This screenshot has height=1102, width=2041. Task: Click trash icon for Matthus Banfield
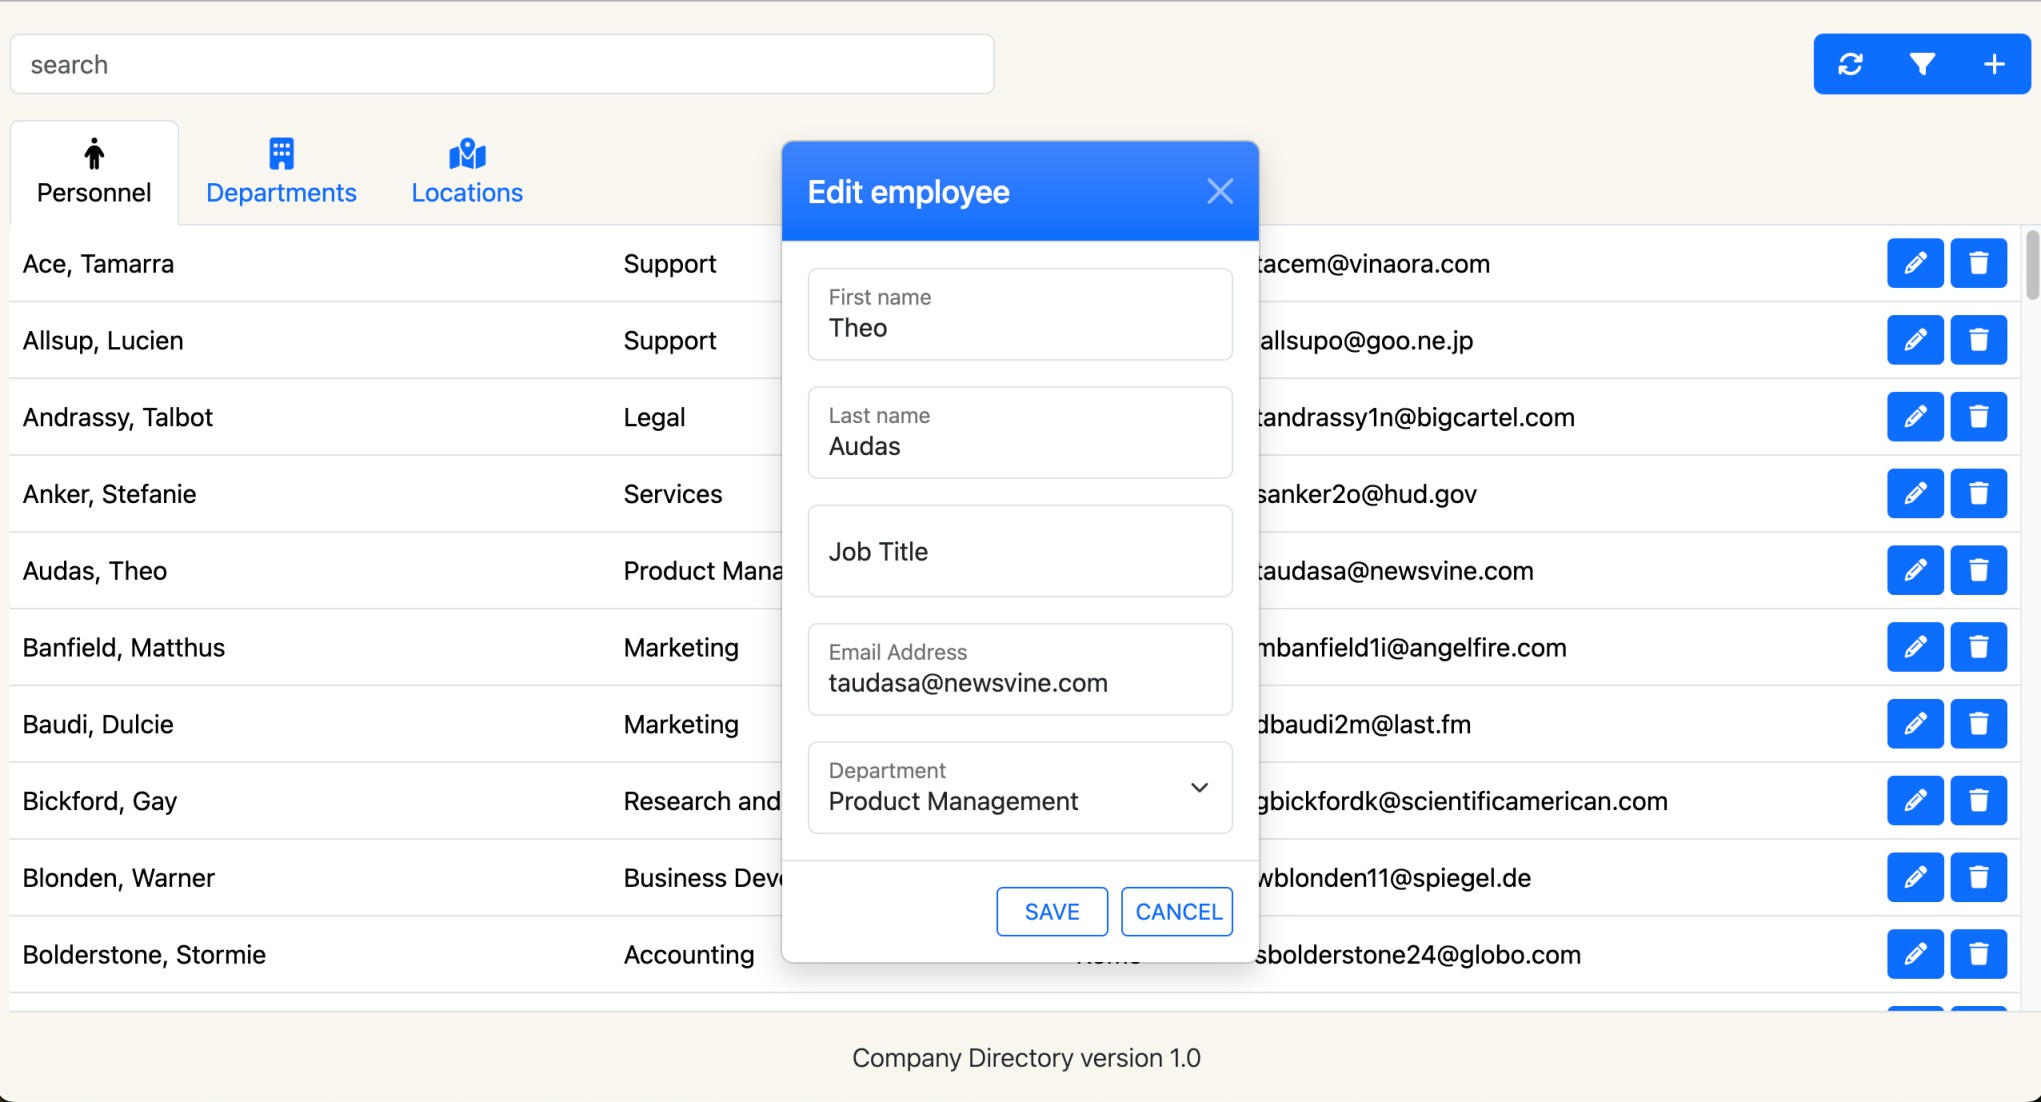(x=1978, y=647)
